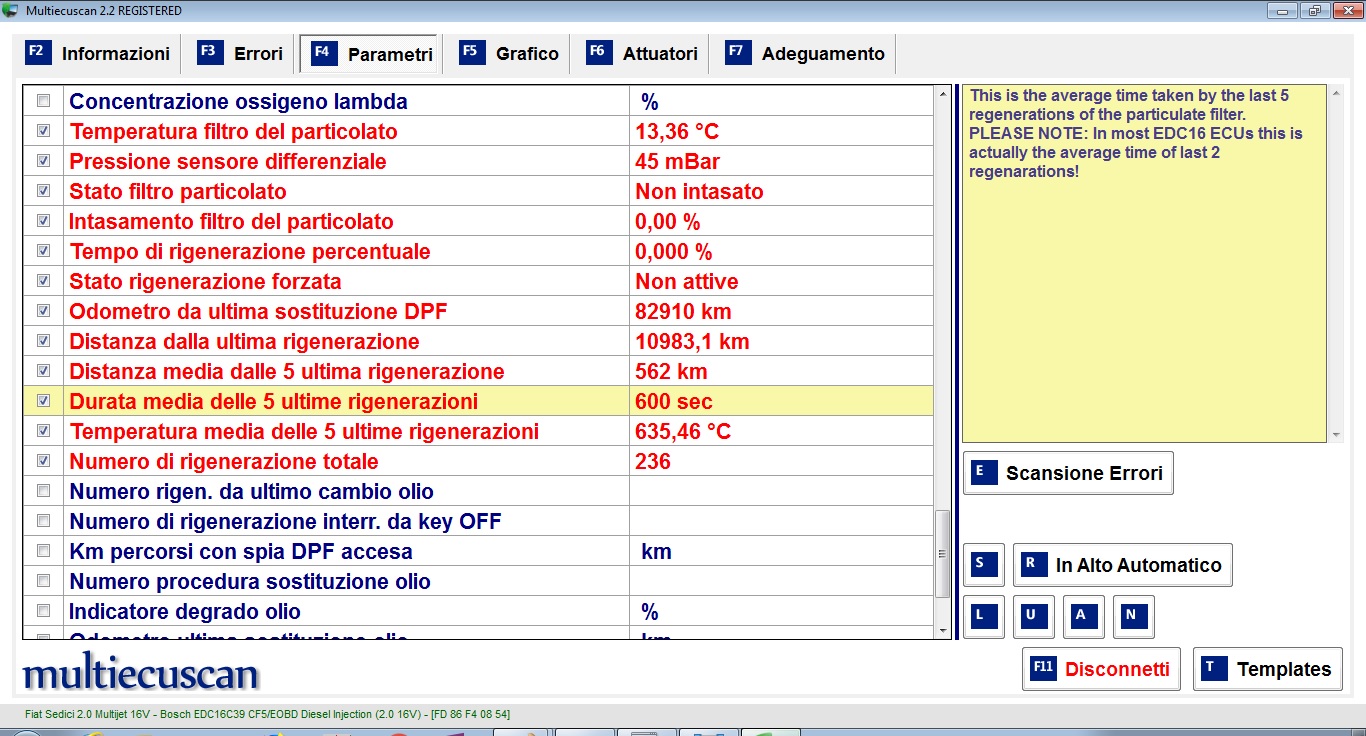Click the value 82910 km
This screenshot has height=736, width=1366.
[683, 311]
